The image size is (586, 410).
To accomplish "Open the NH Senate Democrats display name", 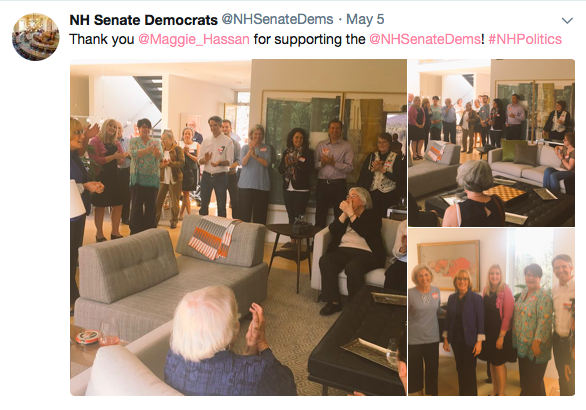I will 144,20.
